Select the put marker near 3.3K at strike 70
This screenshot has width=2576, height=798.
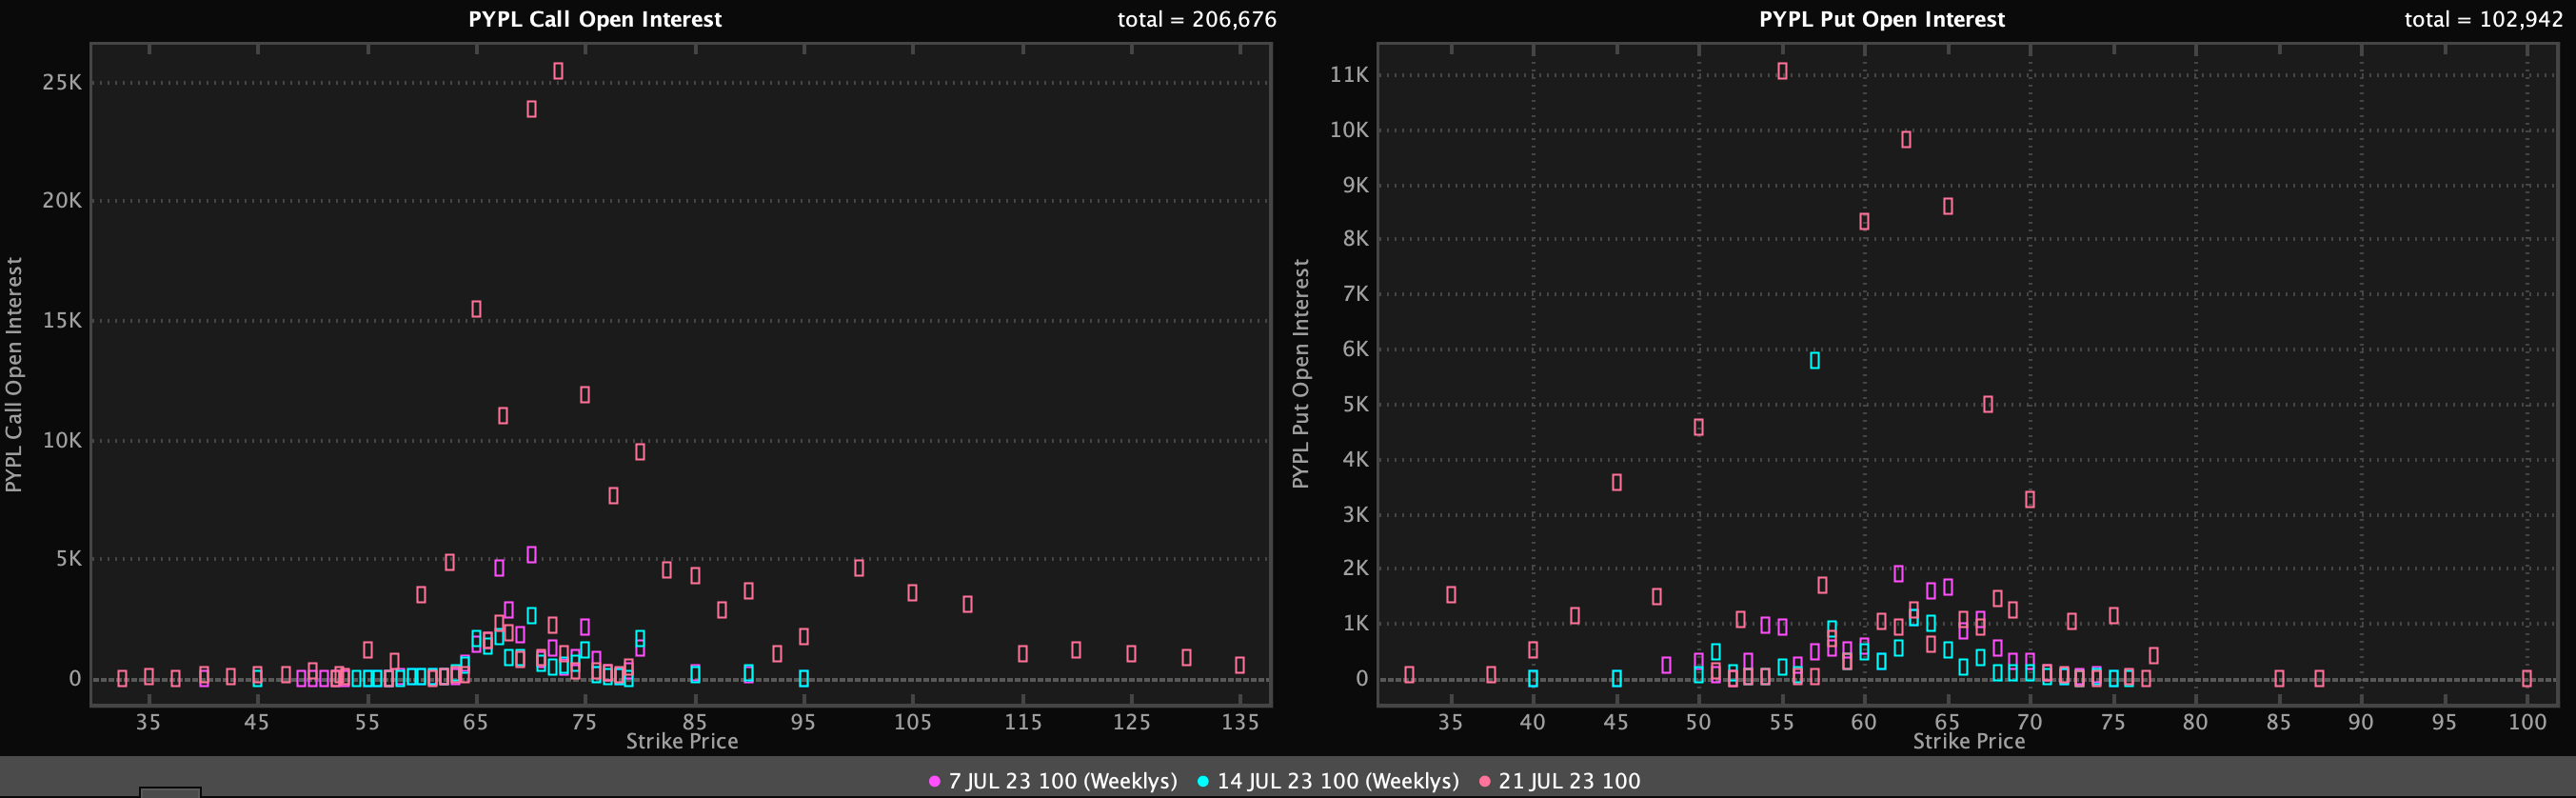tap(2030, 499)
